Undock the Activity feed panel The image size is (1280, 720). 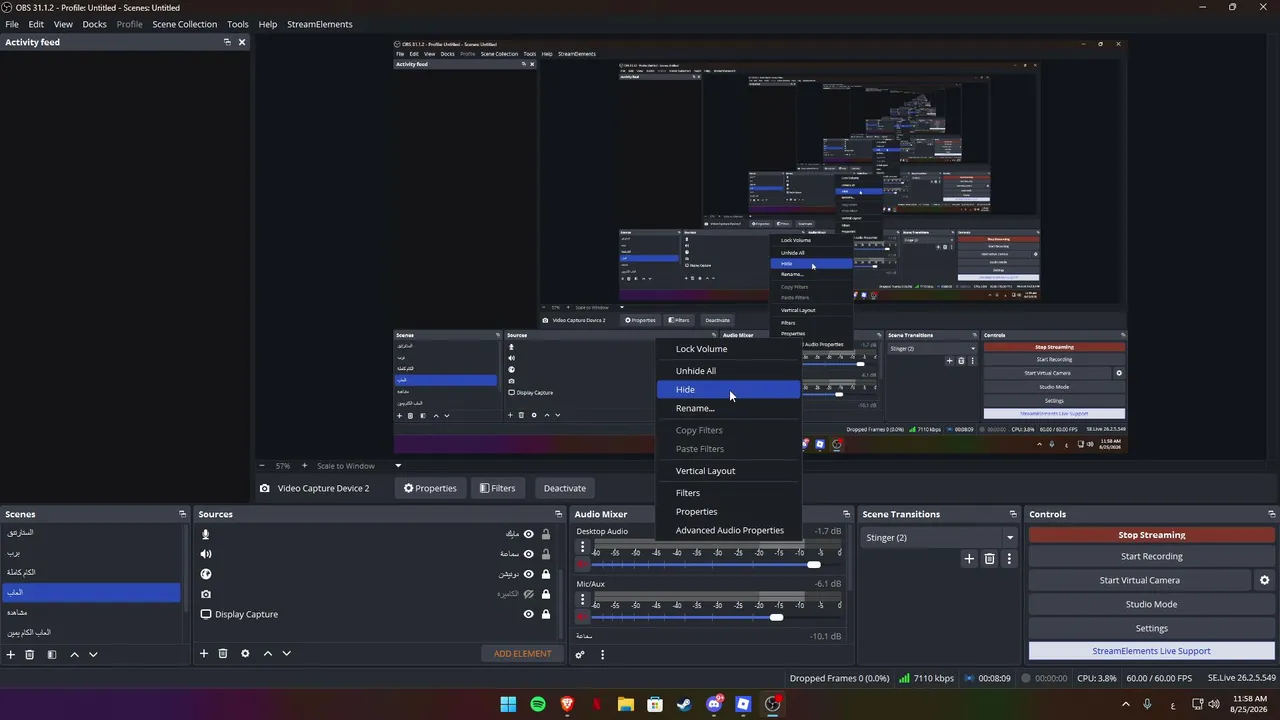227,42
